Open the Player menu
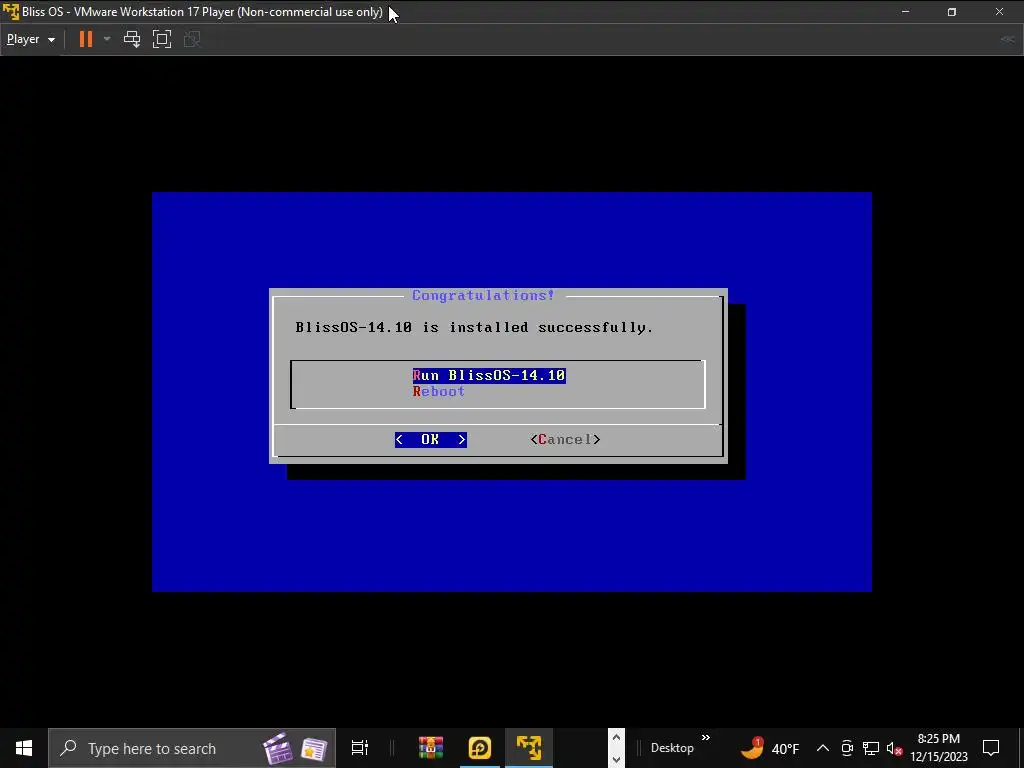This screenshot has width=1024, height=768. tap(31, 39)
